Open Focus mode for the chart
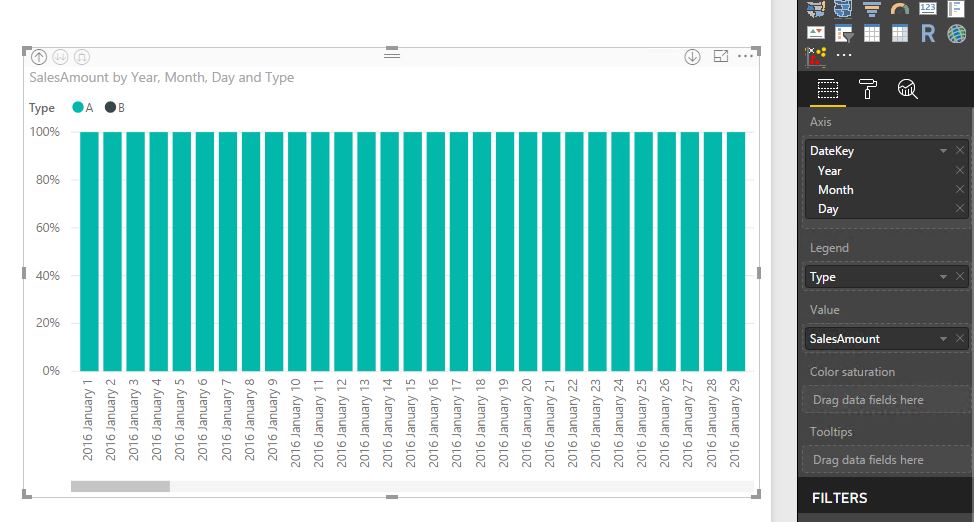This screenshot has width=974, height=522. click(x=721, y=57)
